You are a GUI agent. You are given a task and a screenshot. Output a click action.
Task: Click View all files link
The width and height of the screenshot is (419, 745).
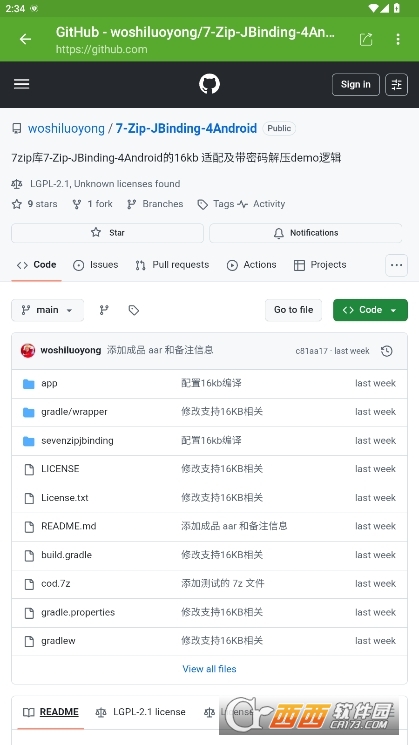click(209, 669)
